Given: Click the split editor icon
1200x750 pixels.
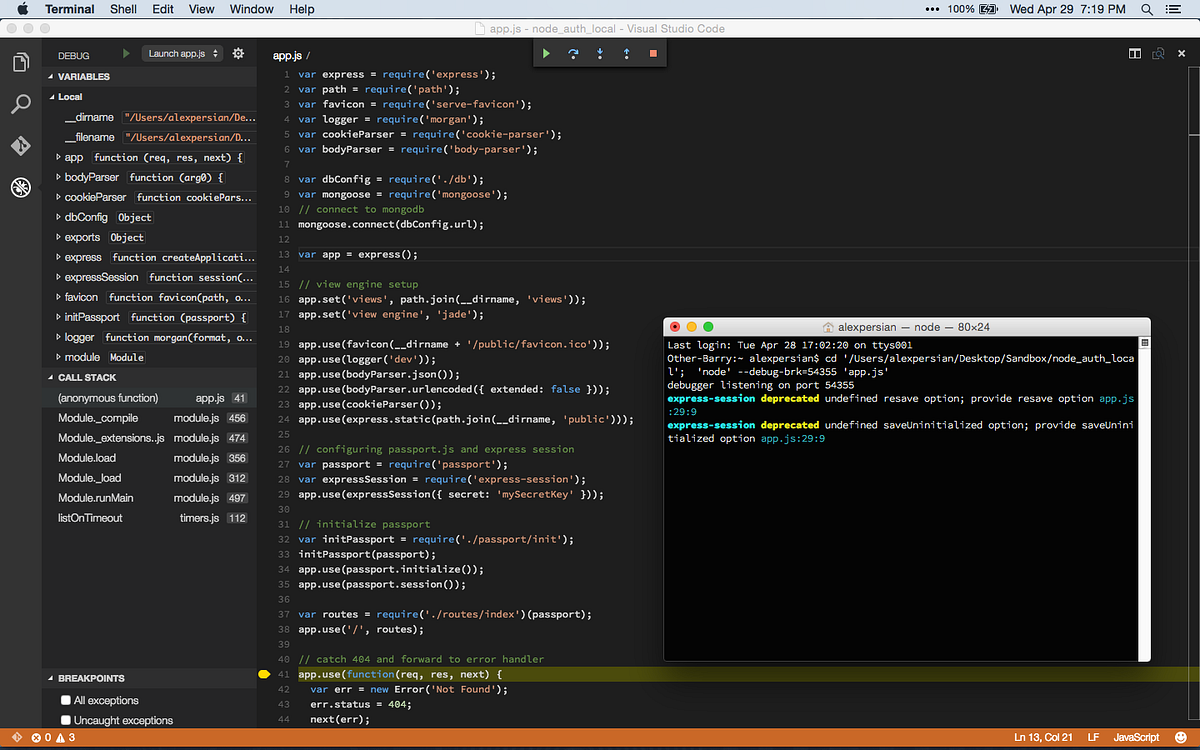Looking at the screenshot, I should click(1135, 54).
